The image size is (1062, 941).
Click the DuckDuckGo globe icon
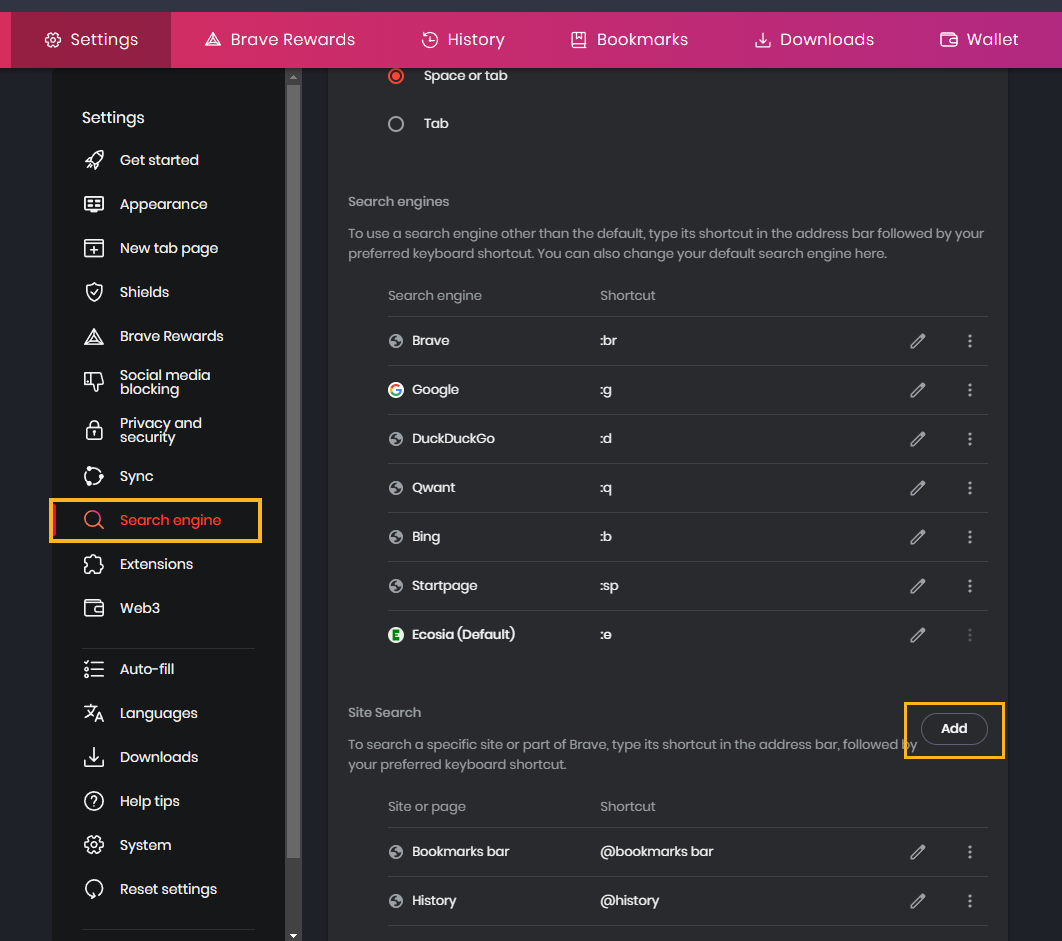point(396,439)
